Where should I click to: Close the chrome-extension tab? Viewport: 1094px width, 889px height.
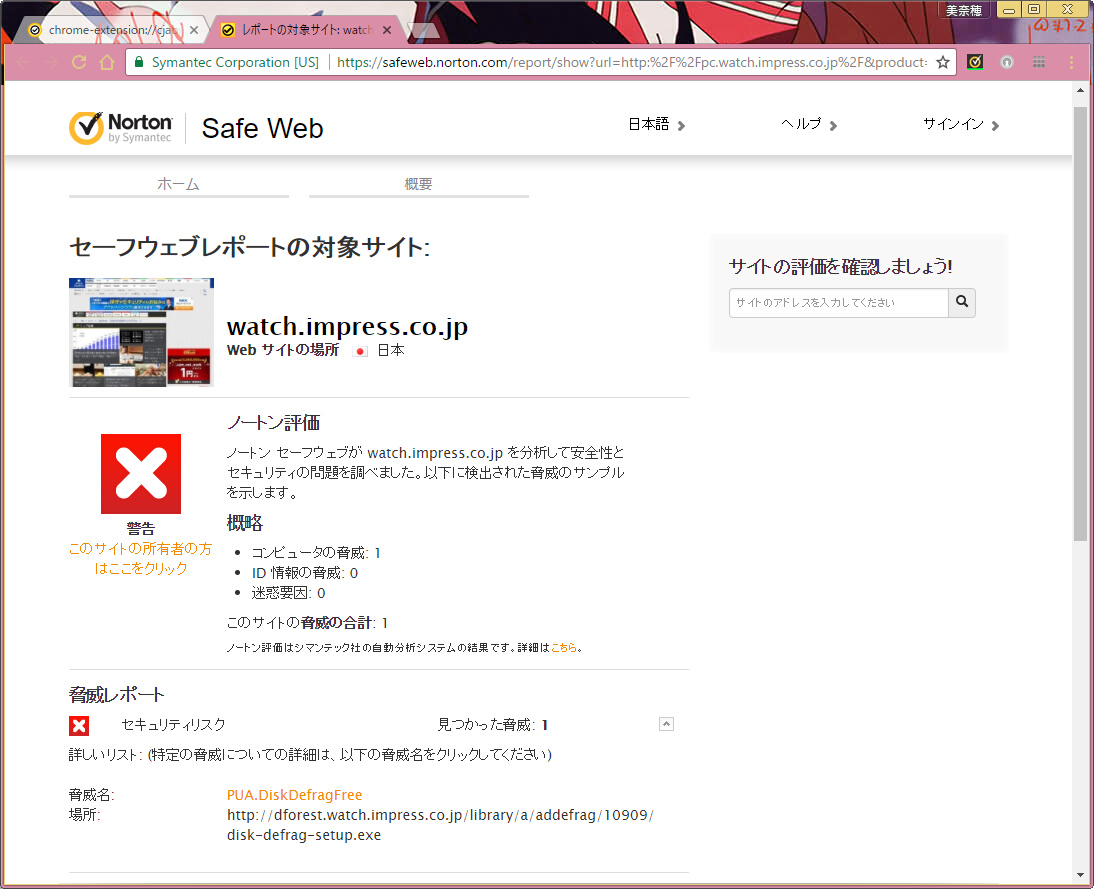[x=194, y=30]
